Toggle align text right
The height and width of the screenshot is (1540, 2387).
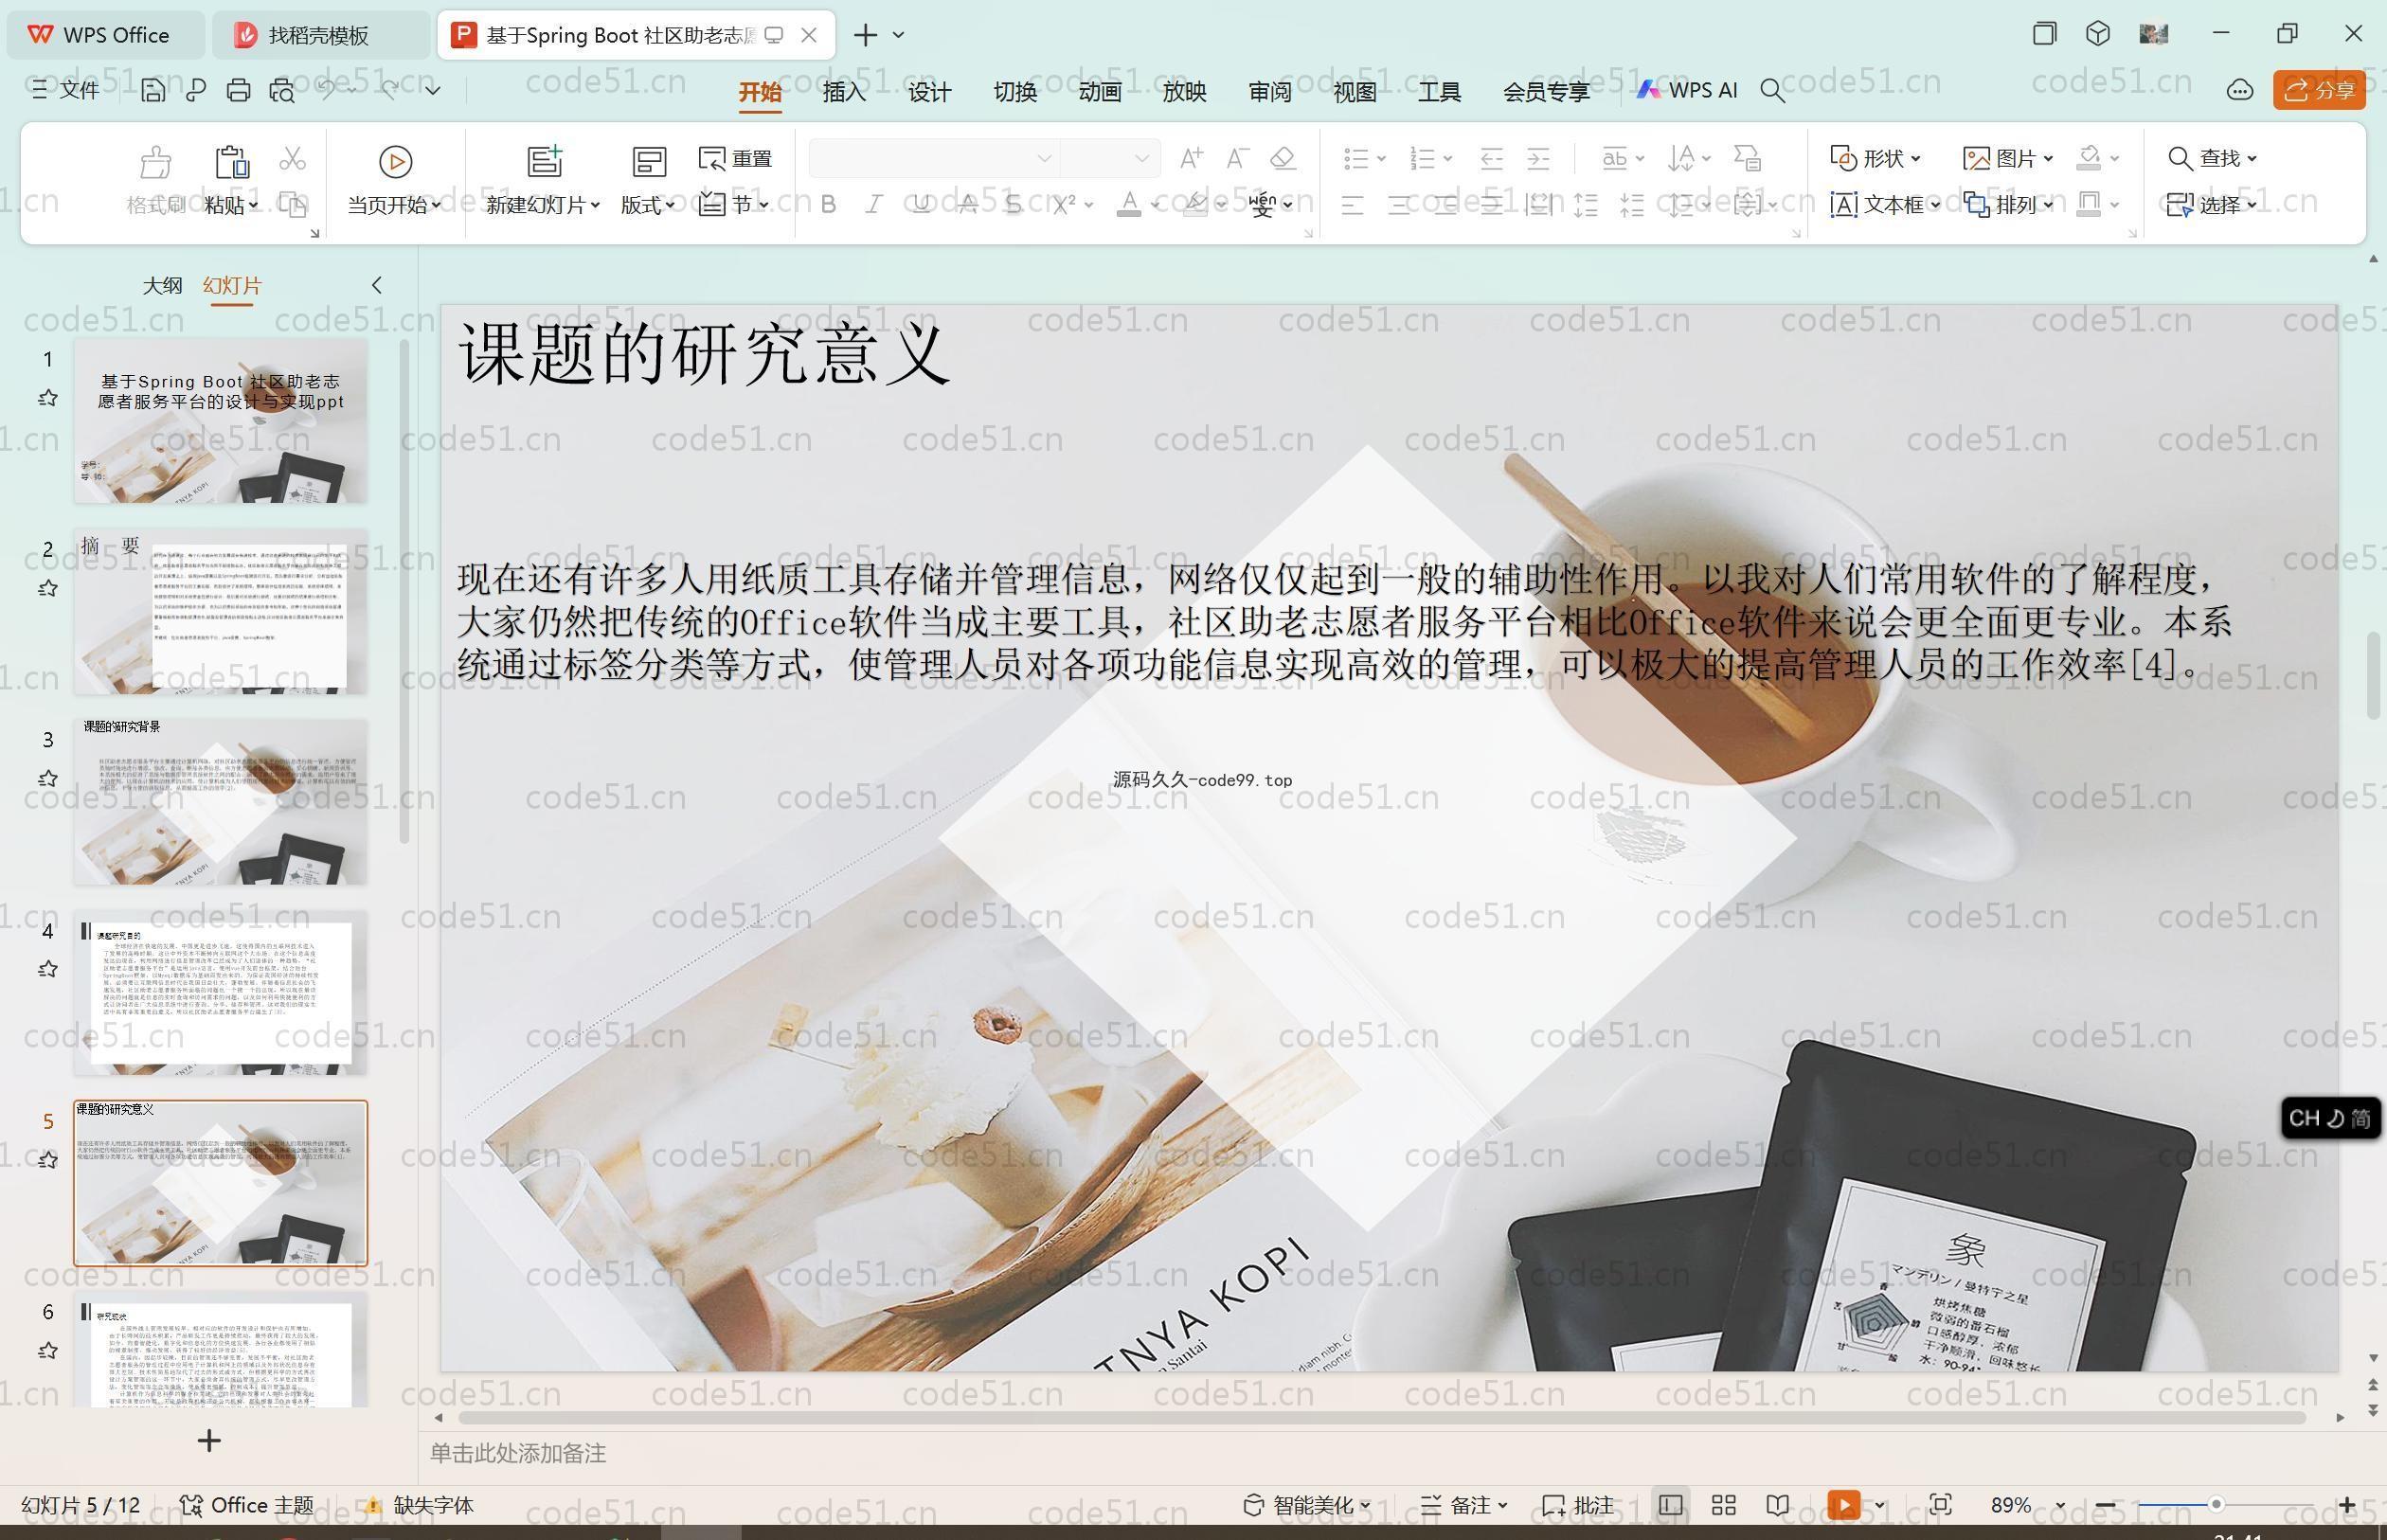click(1445, 205)
